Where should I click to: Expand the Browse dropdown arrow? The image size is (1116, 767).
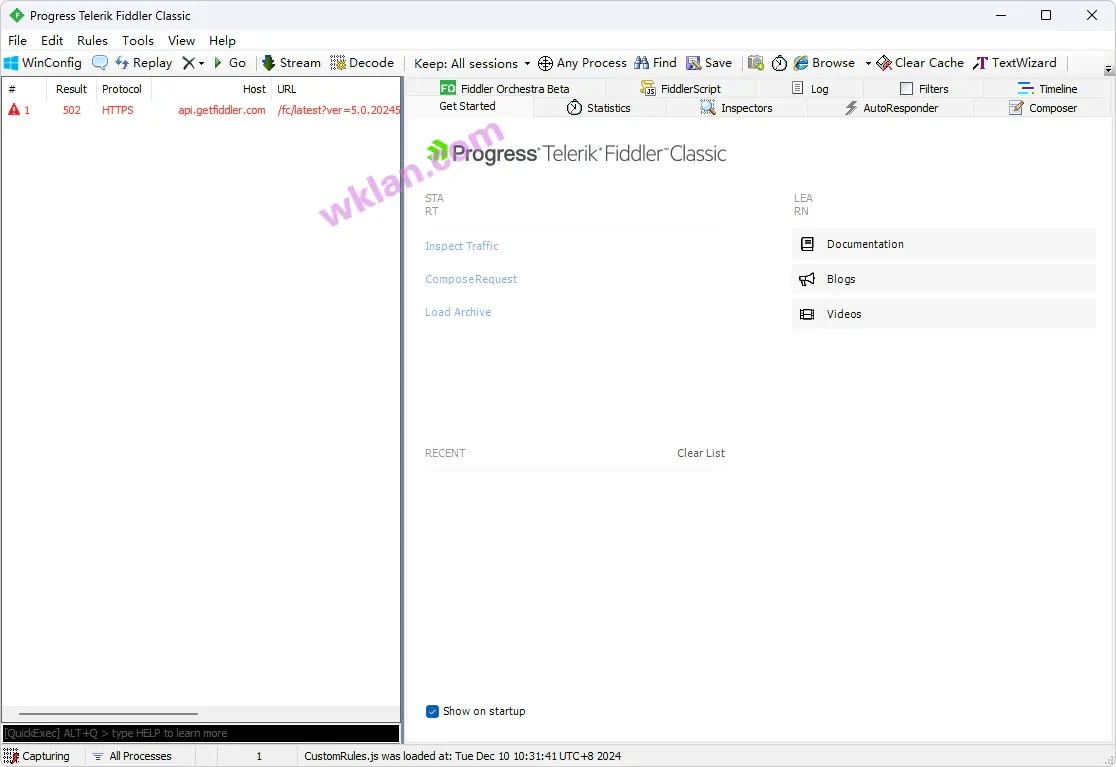coord(868,63)
